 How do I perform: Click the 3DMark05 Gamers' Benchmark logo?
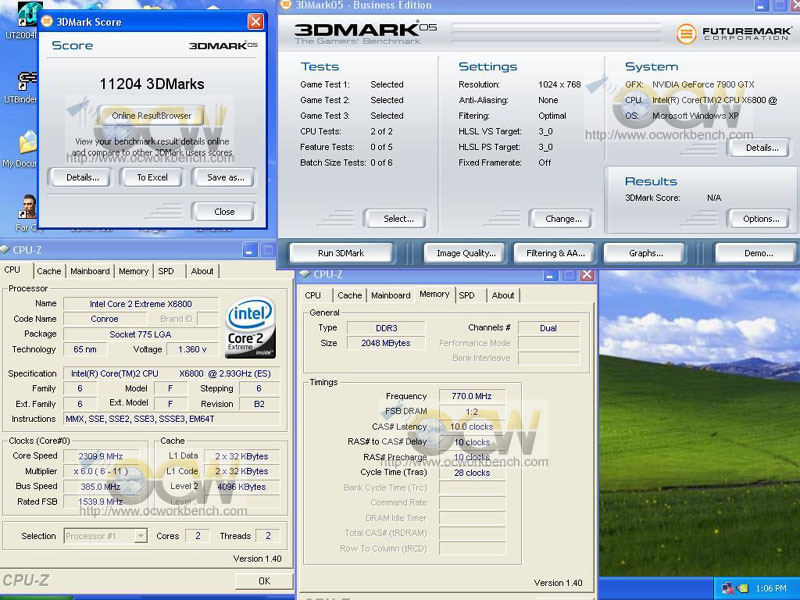366,33
